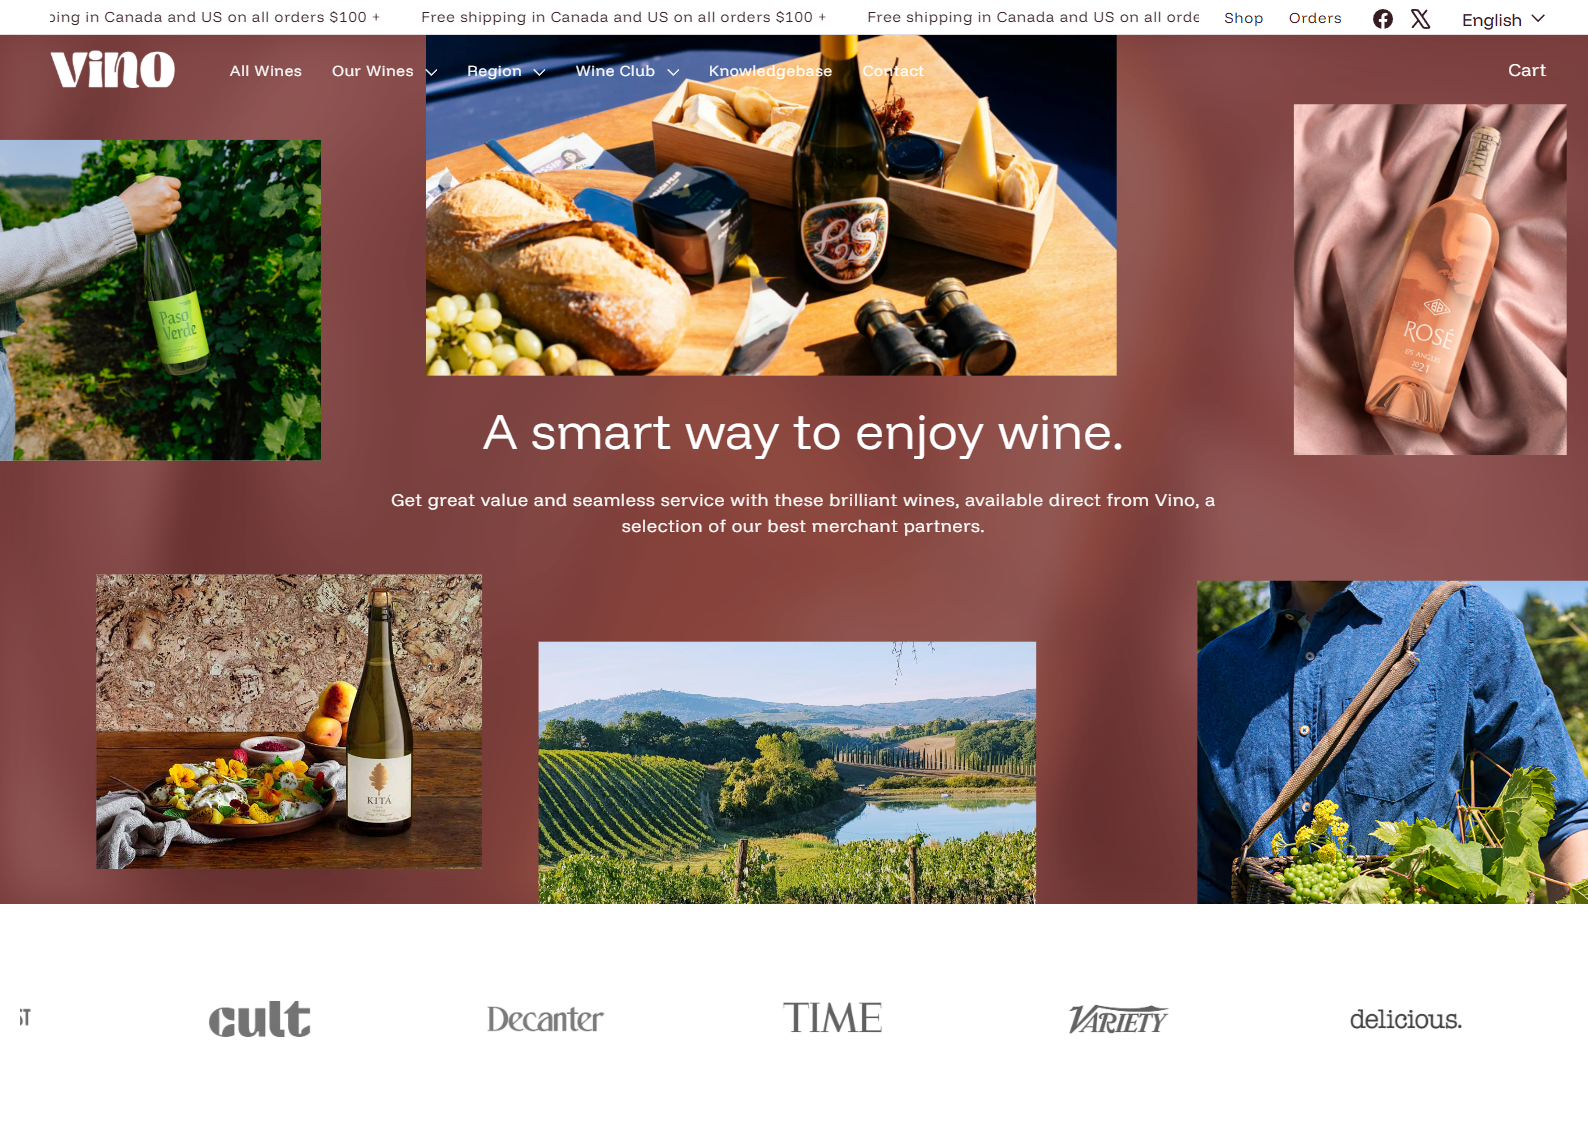Click the Paso Verde bottle photo
This screenshot has height=1128, width=1588.
[160, 300]
